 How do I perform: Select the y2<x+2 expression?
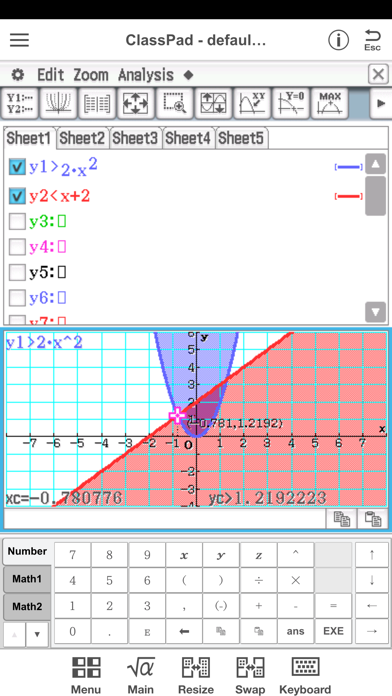(59, 196)
